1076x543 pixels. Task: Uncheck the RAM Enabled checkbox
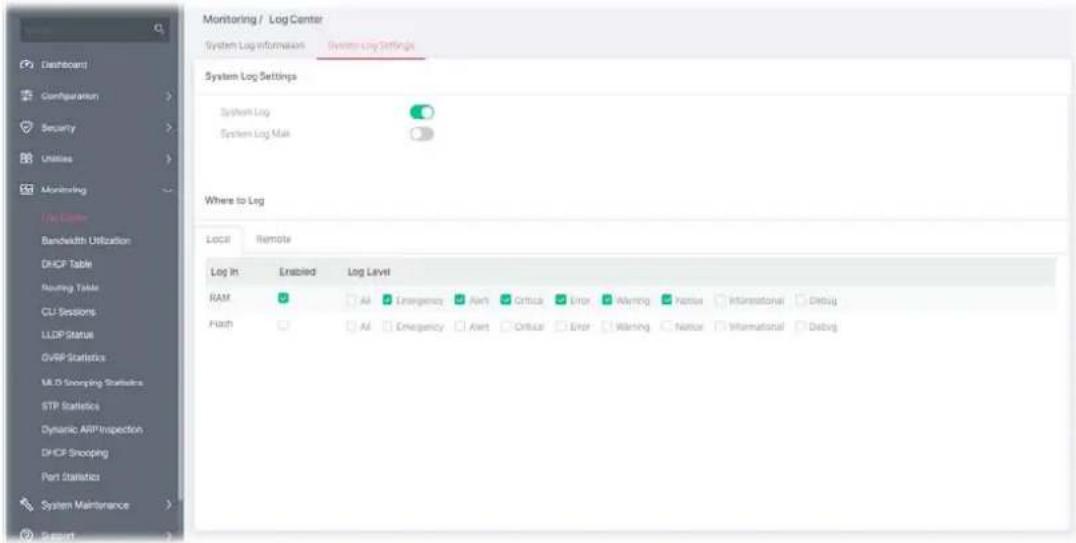[x=283, y=299]
